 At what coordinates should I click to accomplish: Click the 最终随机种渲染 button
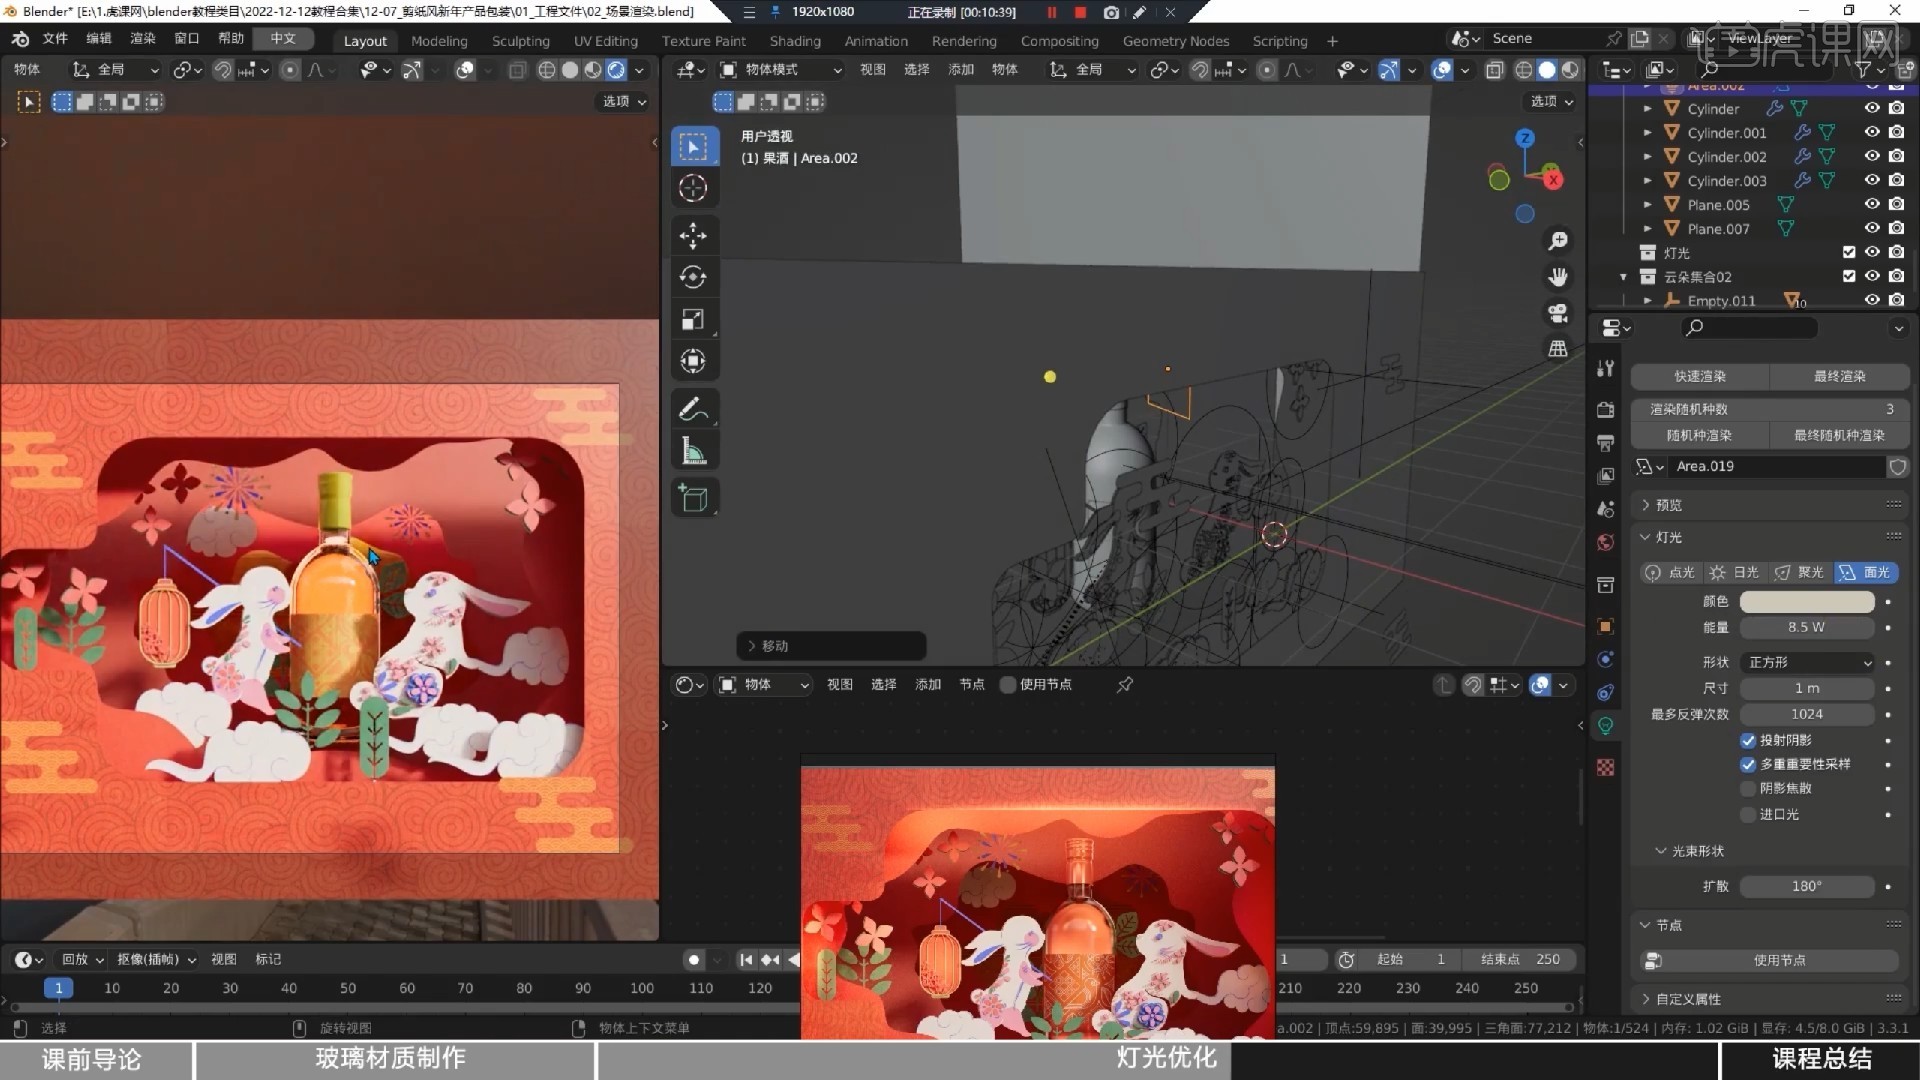click(x=1840, y=435)
